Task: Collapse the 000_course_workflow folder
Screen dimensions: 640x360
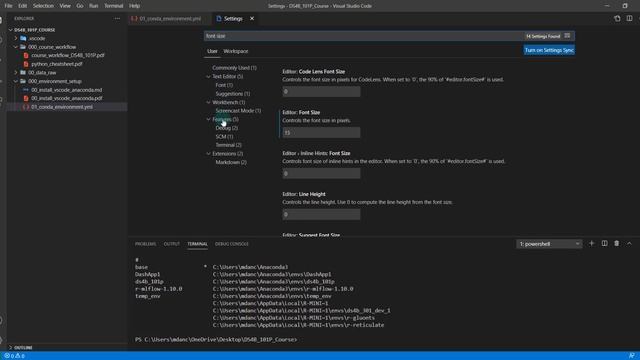Action: click(16, 47)
